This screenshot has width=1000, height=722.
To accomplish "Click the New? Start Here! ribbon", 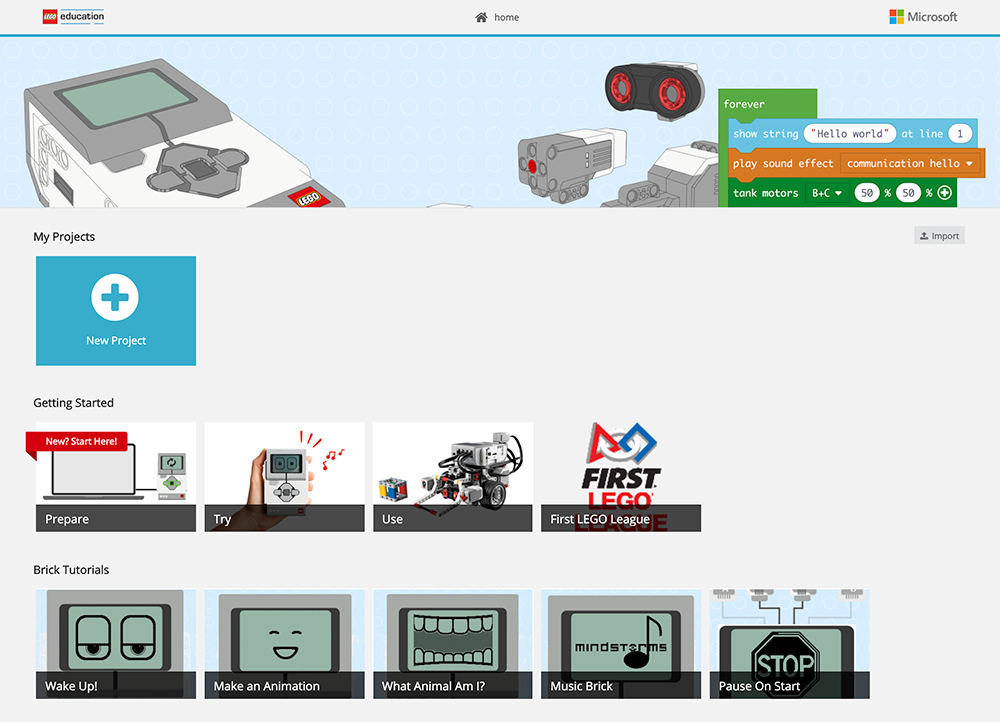I will tap(77, 441).
